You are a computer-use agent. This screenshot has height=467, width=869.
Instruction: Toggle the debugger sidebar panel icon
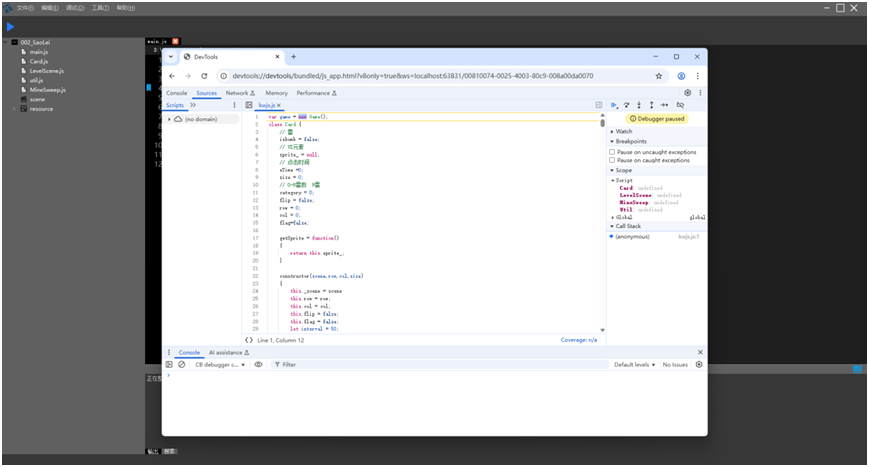click(599, 105)
